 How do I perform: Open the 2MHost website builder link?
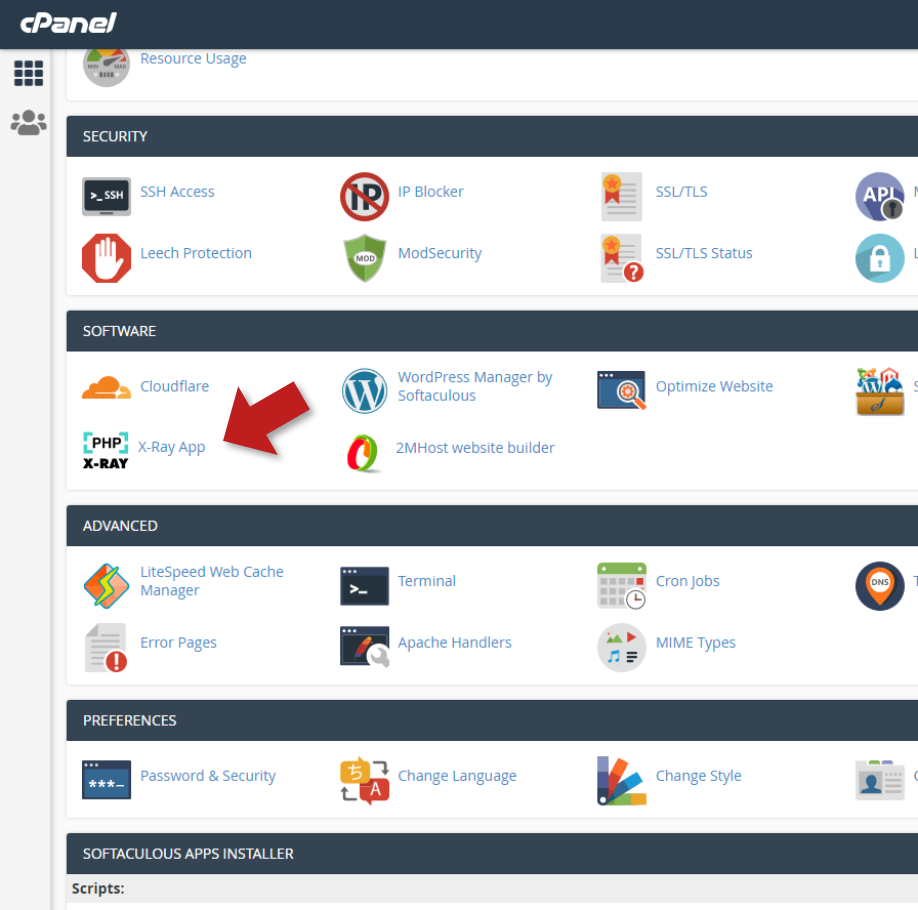coord(475,448)
